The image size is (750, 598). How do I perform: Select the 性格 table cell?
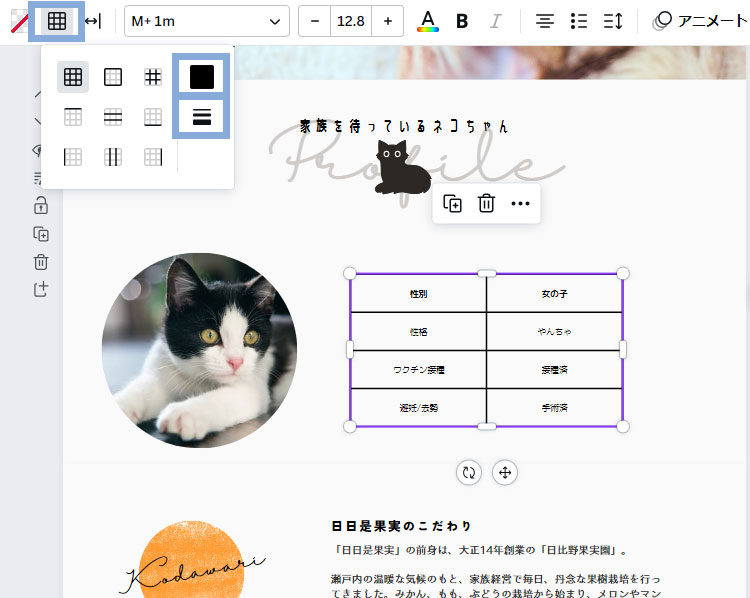[x=418, y=332]
